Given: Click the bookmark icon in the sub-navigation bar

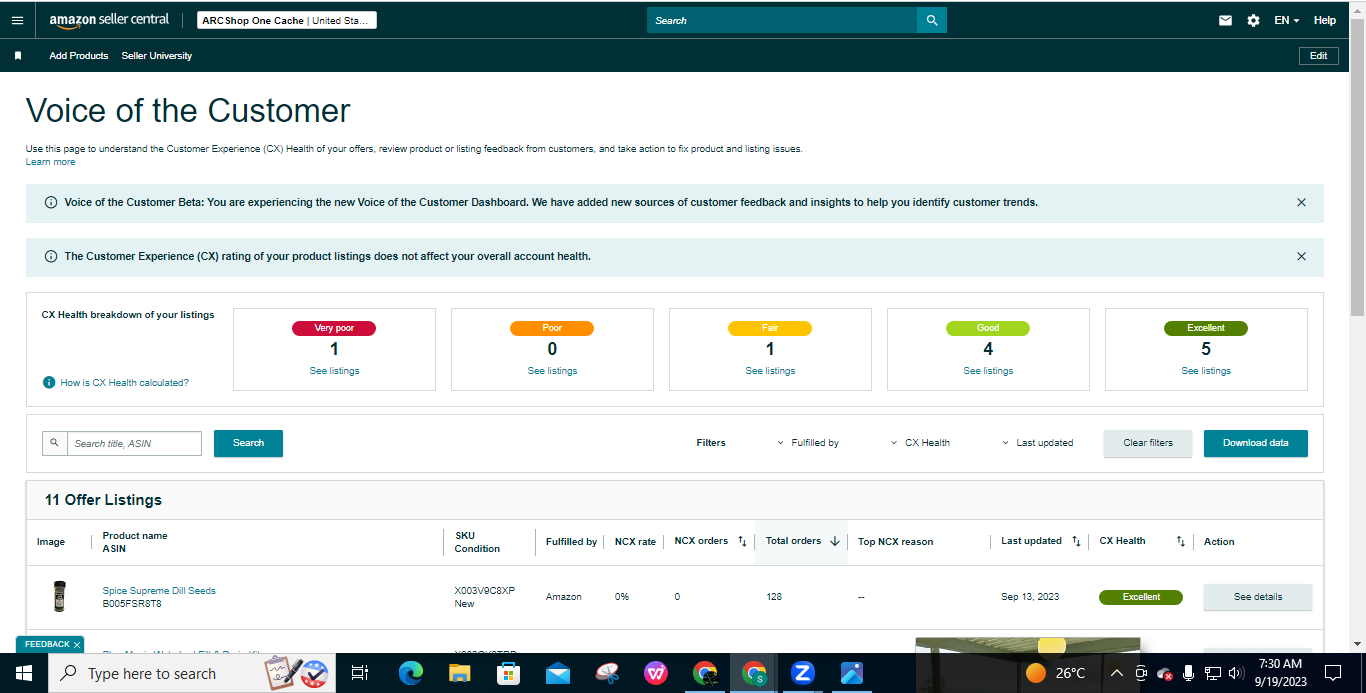Looking at the screenshot, I should (18, 56).
